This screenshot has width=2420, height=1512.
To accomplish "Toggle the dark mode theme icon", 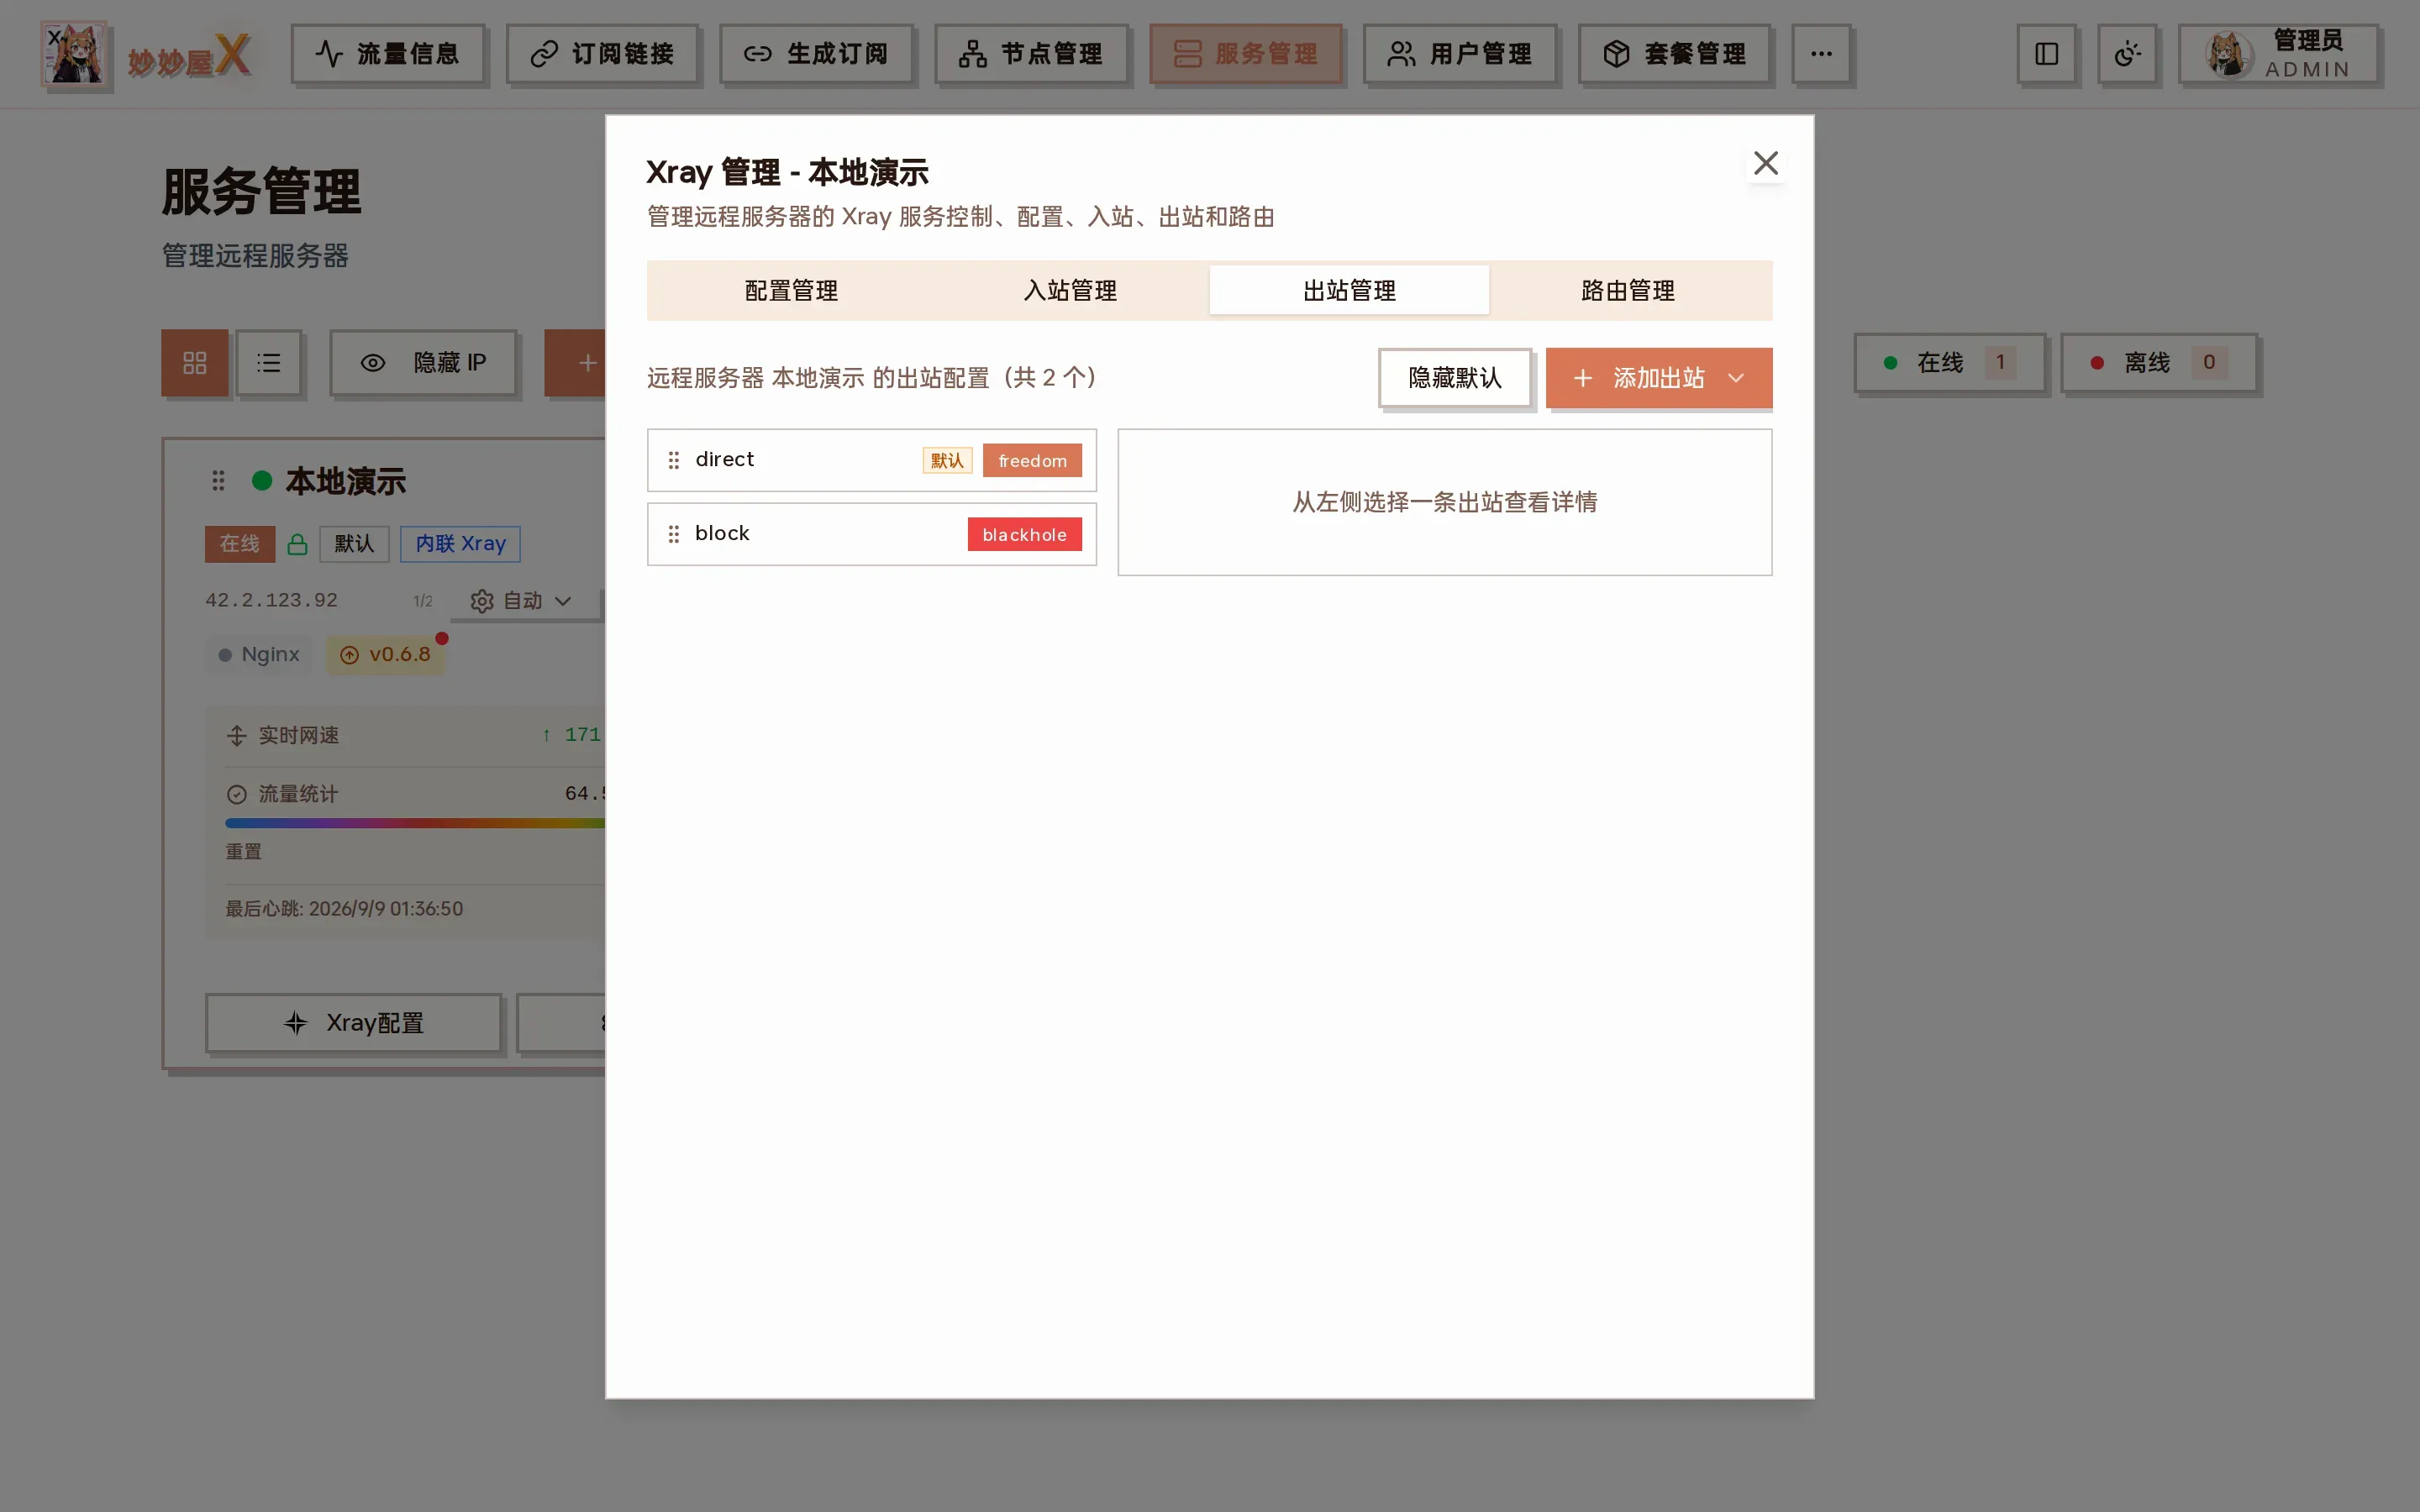I will pos(2127,54).
